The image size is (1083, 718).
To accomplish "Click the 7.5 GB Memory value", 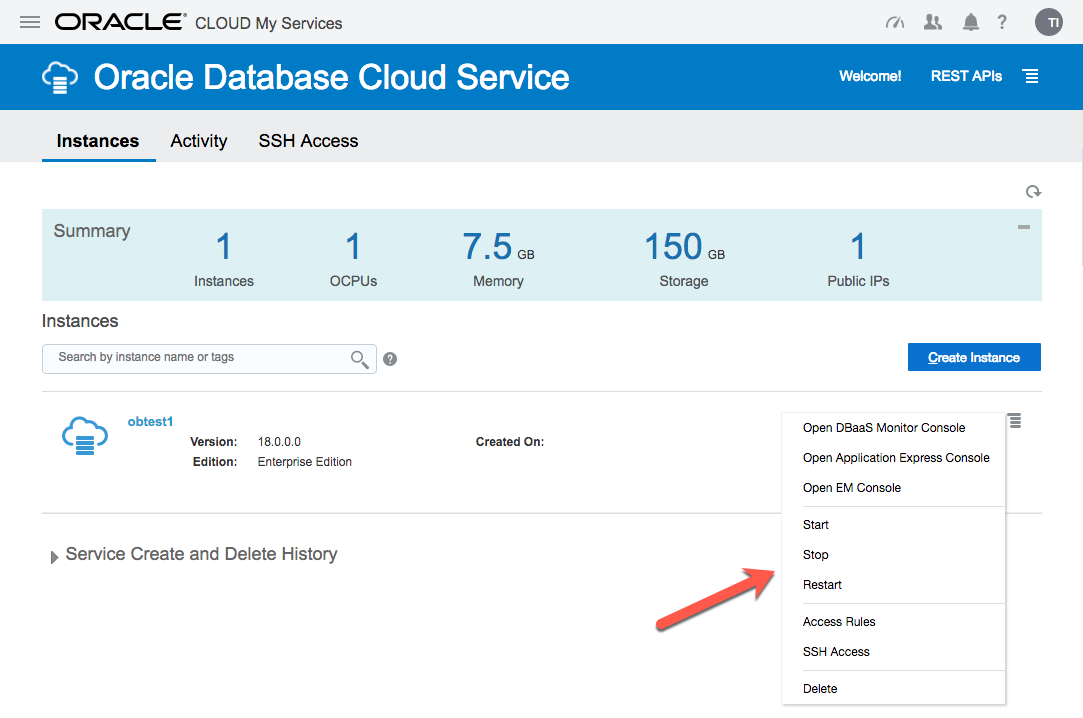I will click(498, 247).
